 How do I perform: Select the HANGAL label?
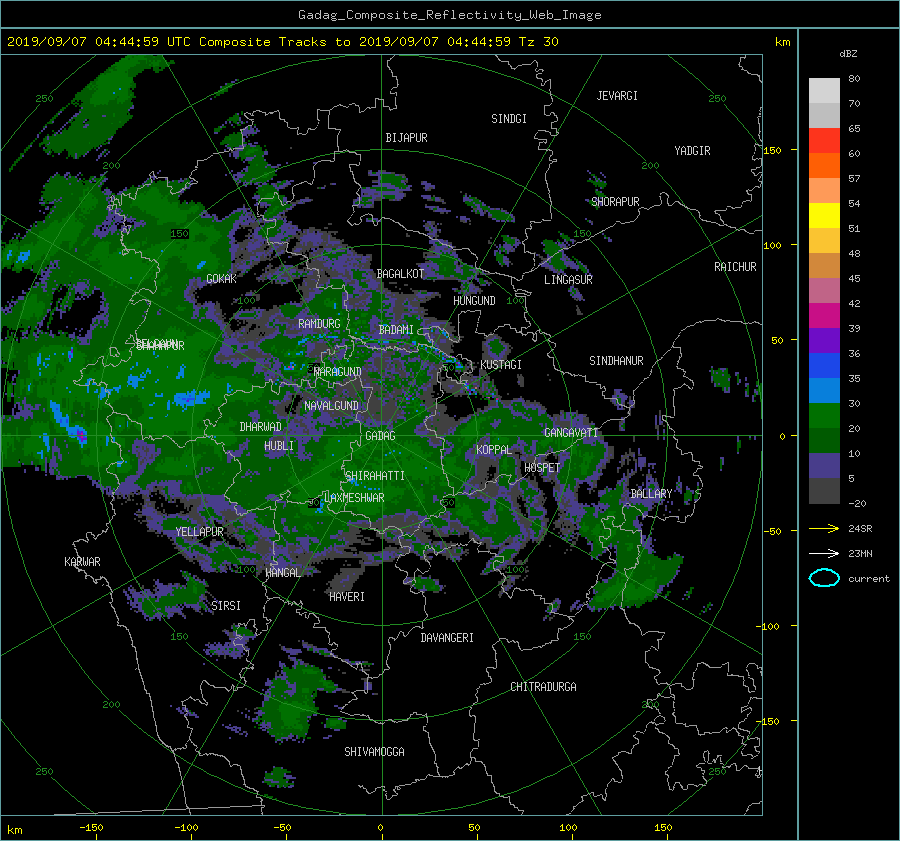[282, 573]
